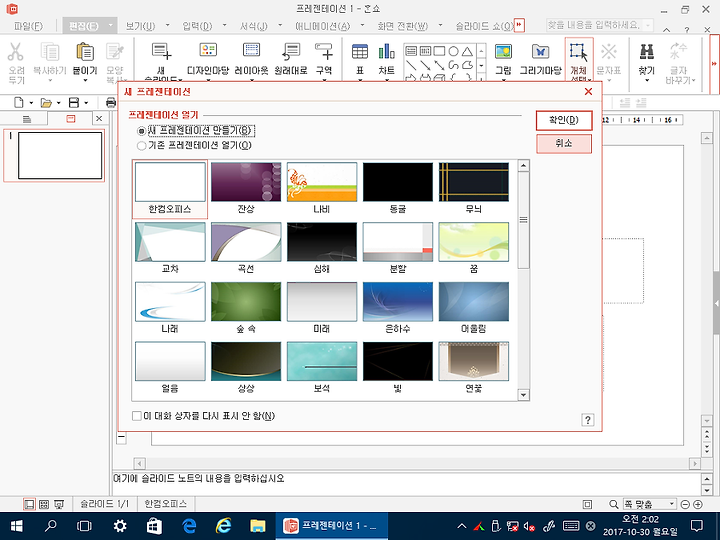Screen dimensions: 720x540
Task: Click the dialog help question mark button
Action: (x=588, y=420)
